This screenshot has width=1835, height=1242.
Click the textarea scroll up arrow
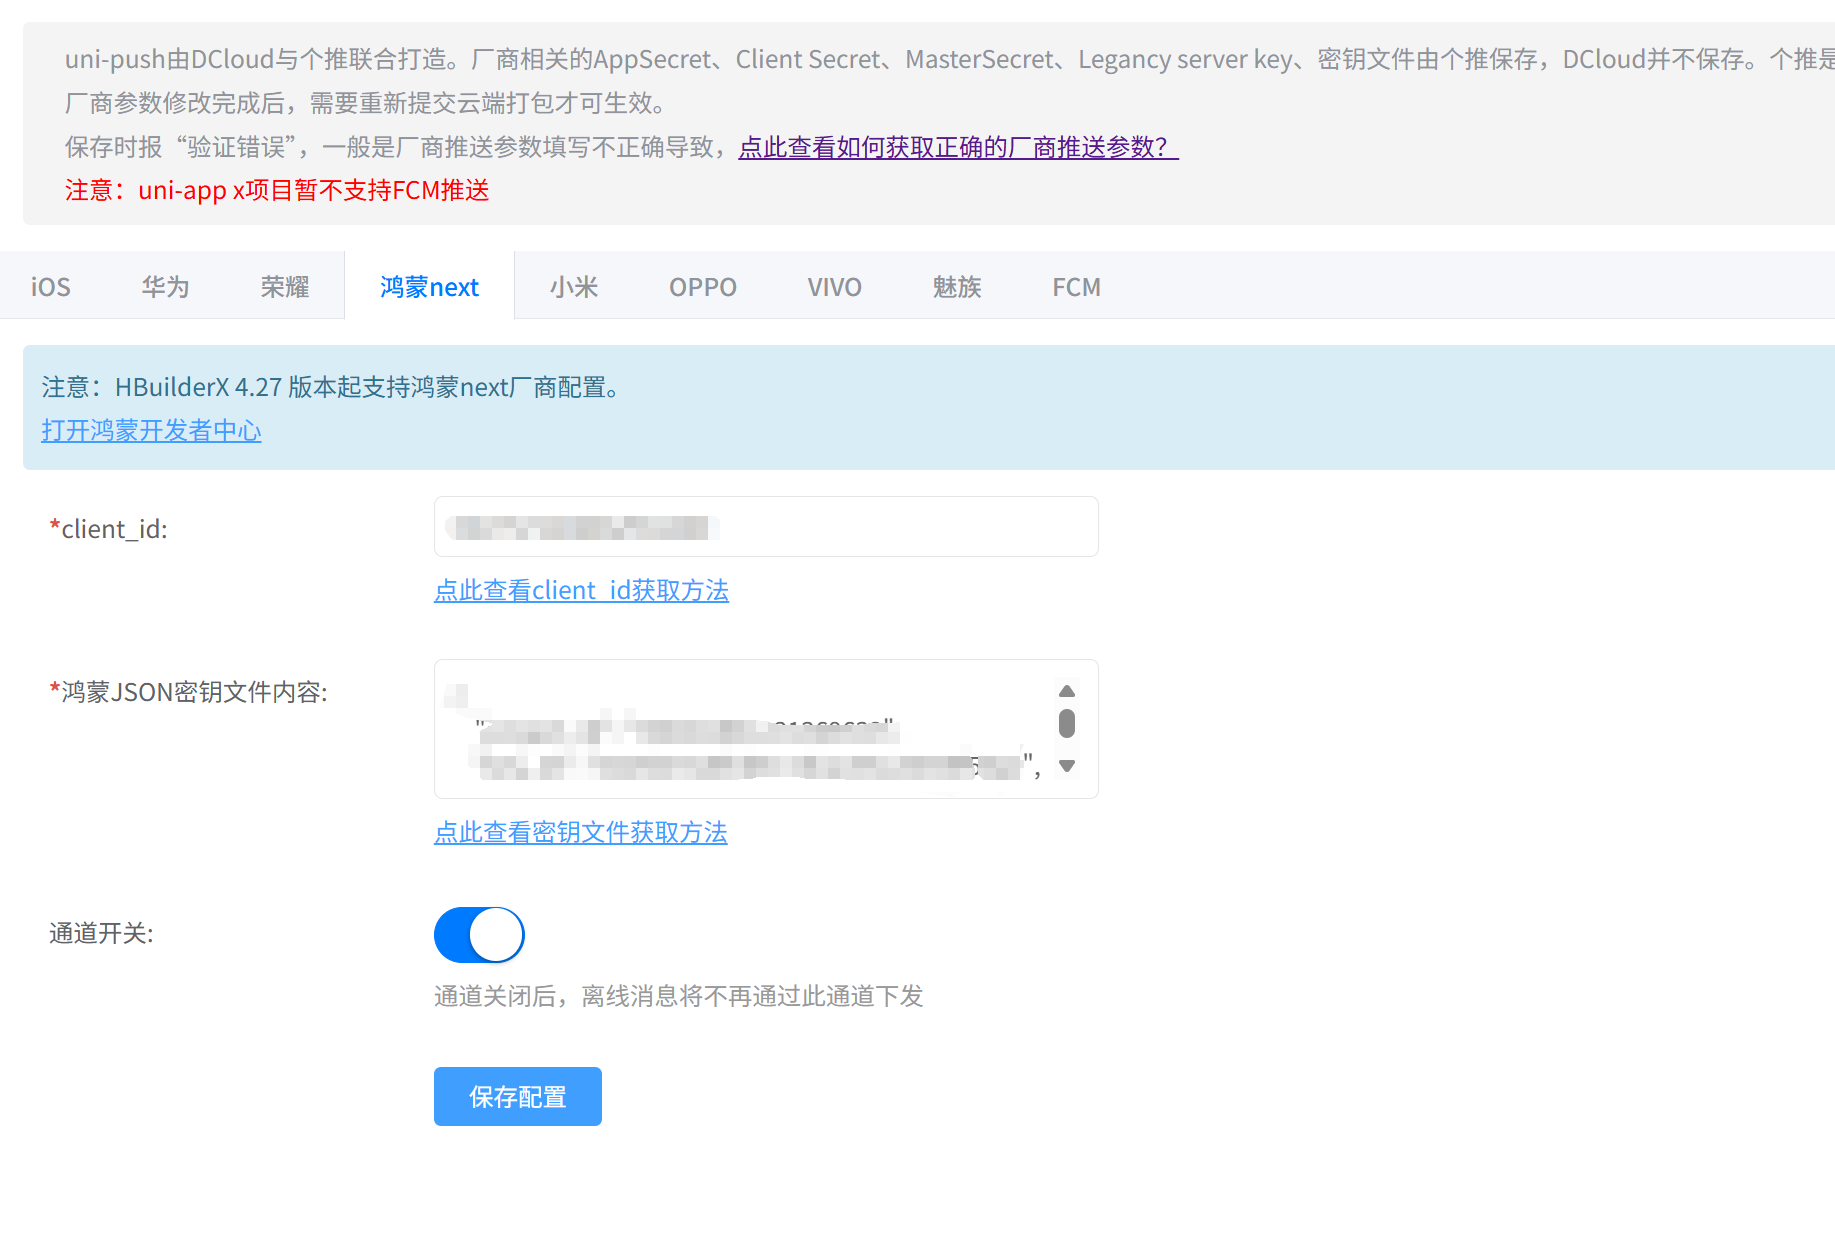pos(1067,691)
